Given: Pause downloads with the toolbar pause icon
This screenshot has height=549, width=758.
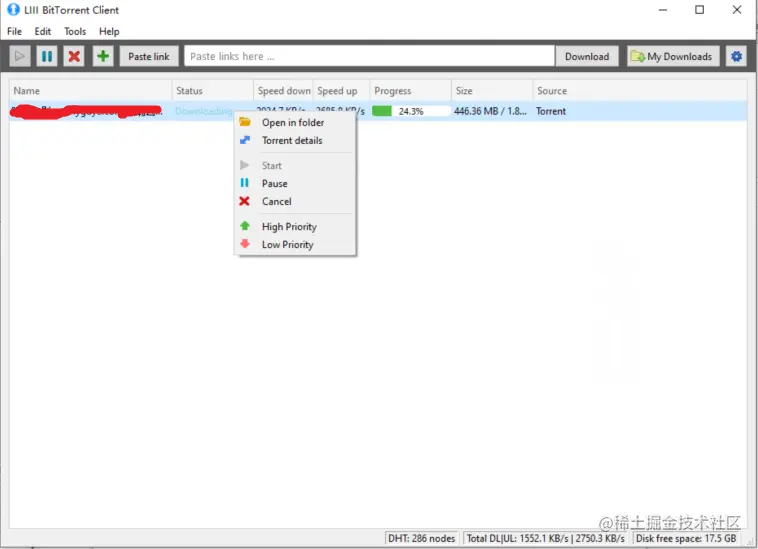Looking at the screenshot, I should click(x=47, y=57).
